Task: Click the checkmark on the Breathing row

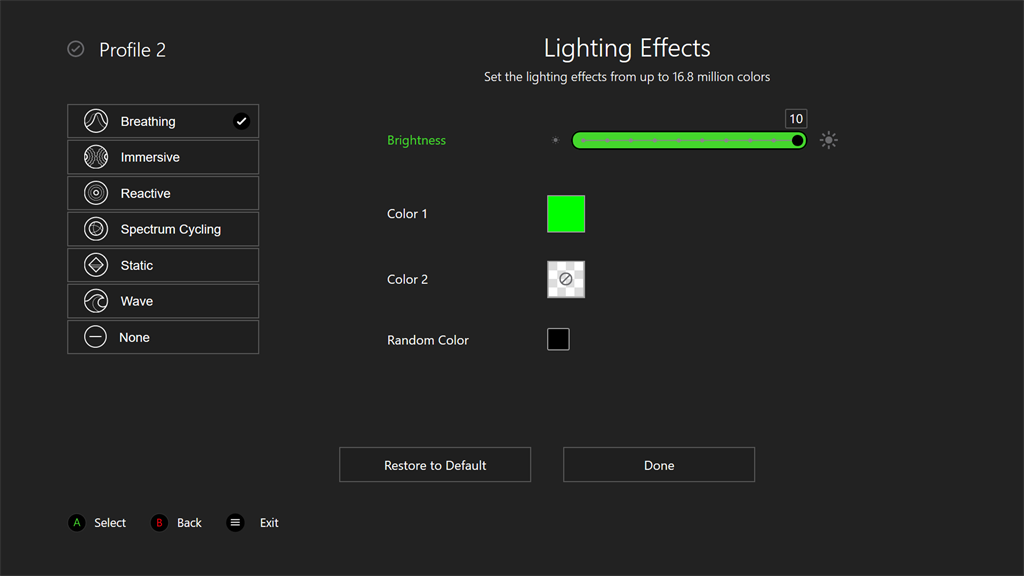Action: (x=242, y=121)
